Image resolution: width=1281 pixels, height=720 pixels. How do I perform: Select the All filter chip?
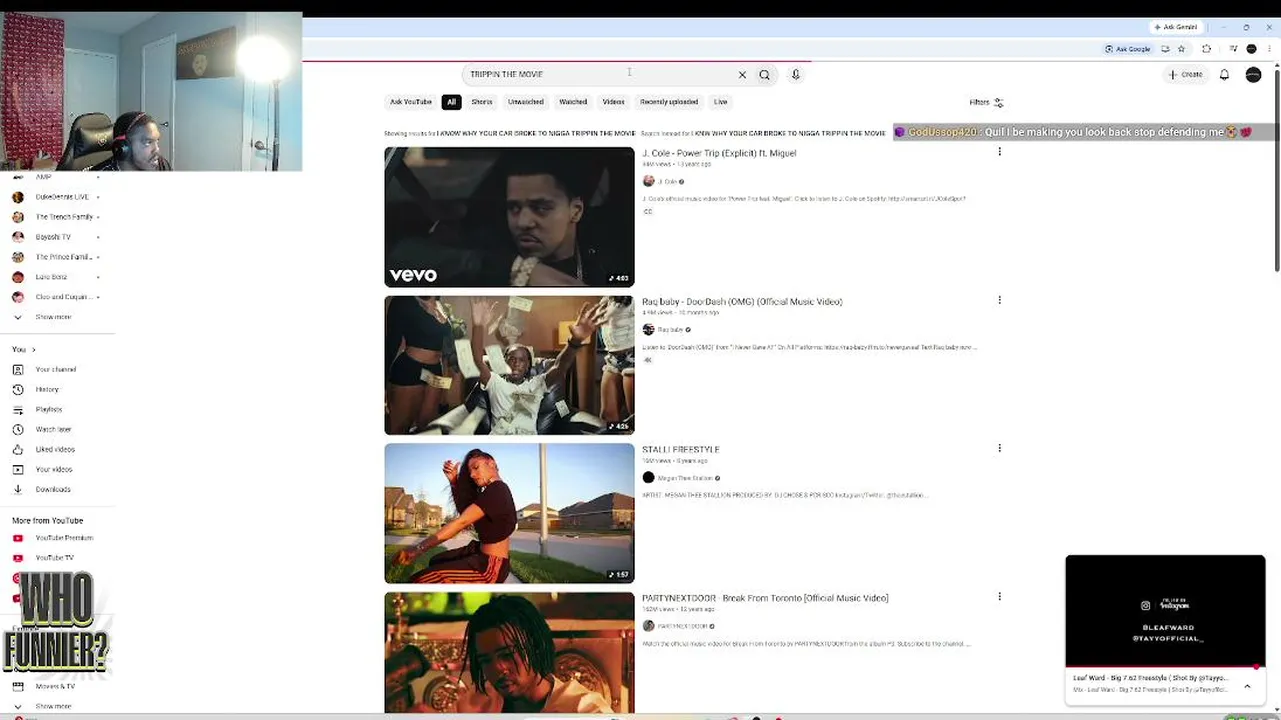(451, 102)
